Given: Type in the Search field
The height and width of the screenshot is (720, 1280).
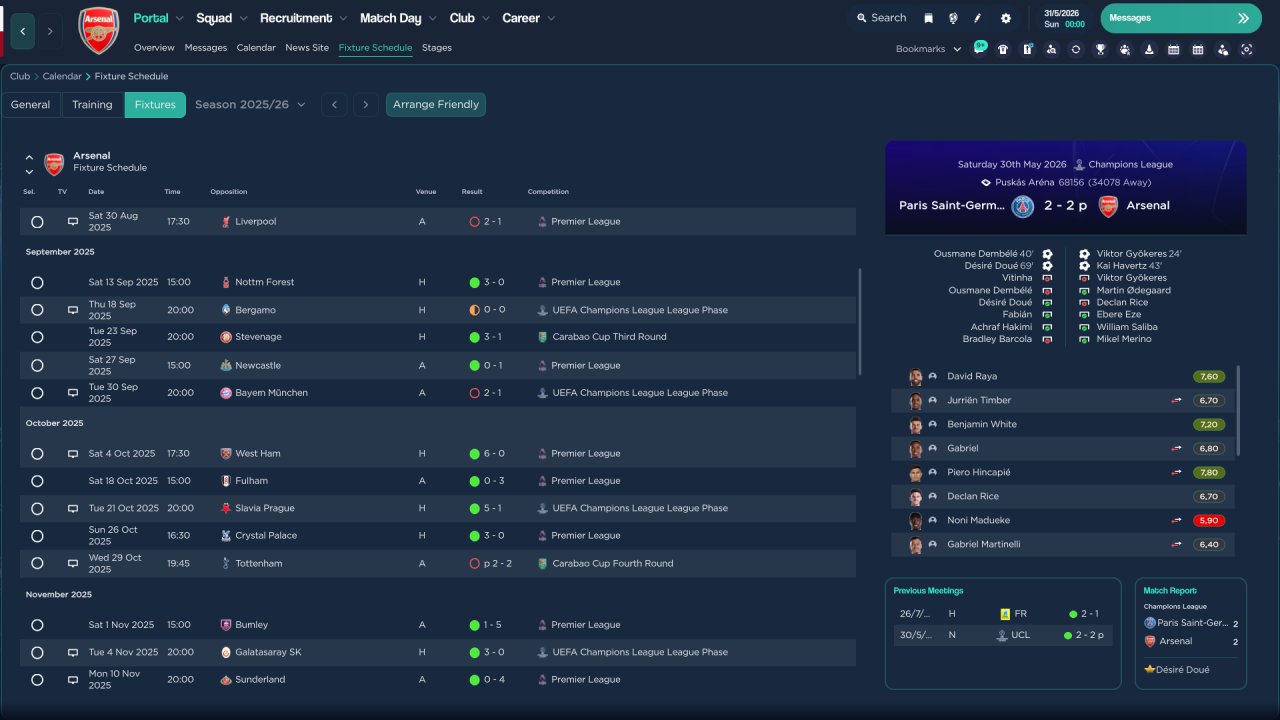Looking at the screenshot, I should click(x=887, y=18).
